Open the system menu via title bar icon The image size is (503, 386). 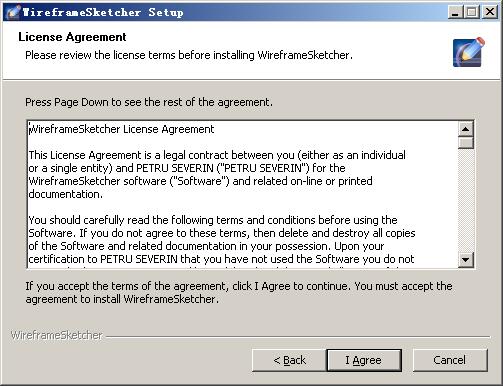[13, 12]
